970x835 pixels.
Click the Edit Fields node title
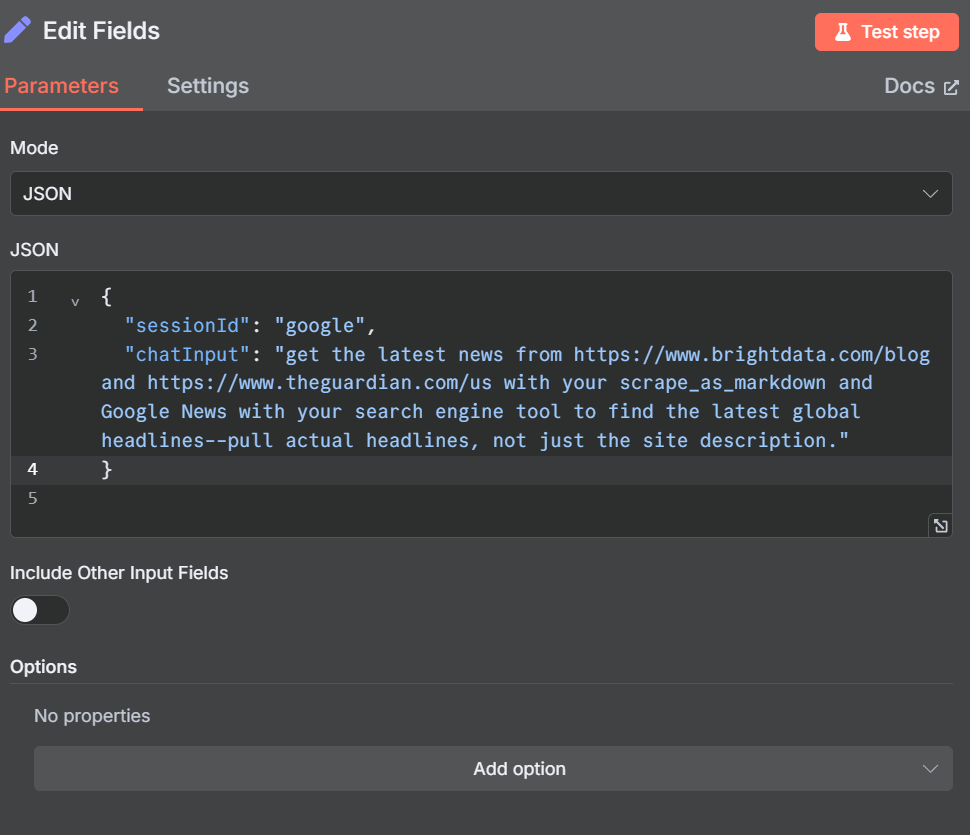tap(101, 31)
